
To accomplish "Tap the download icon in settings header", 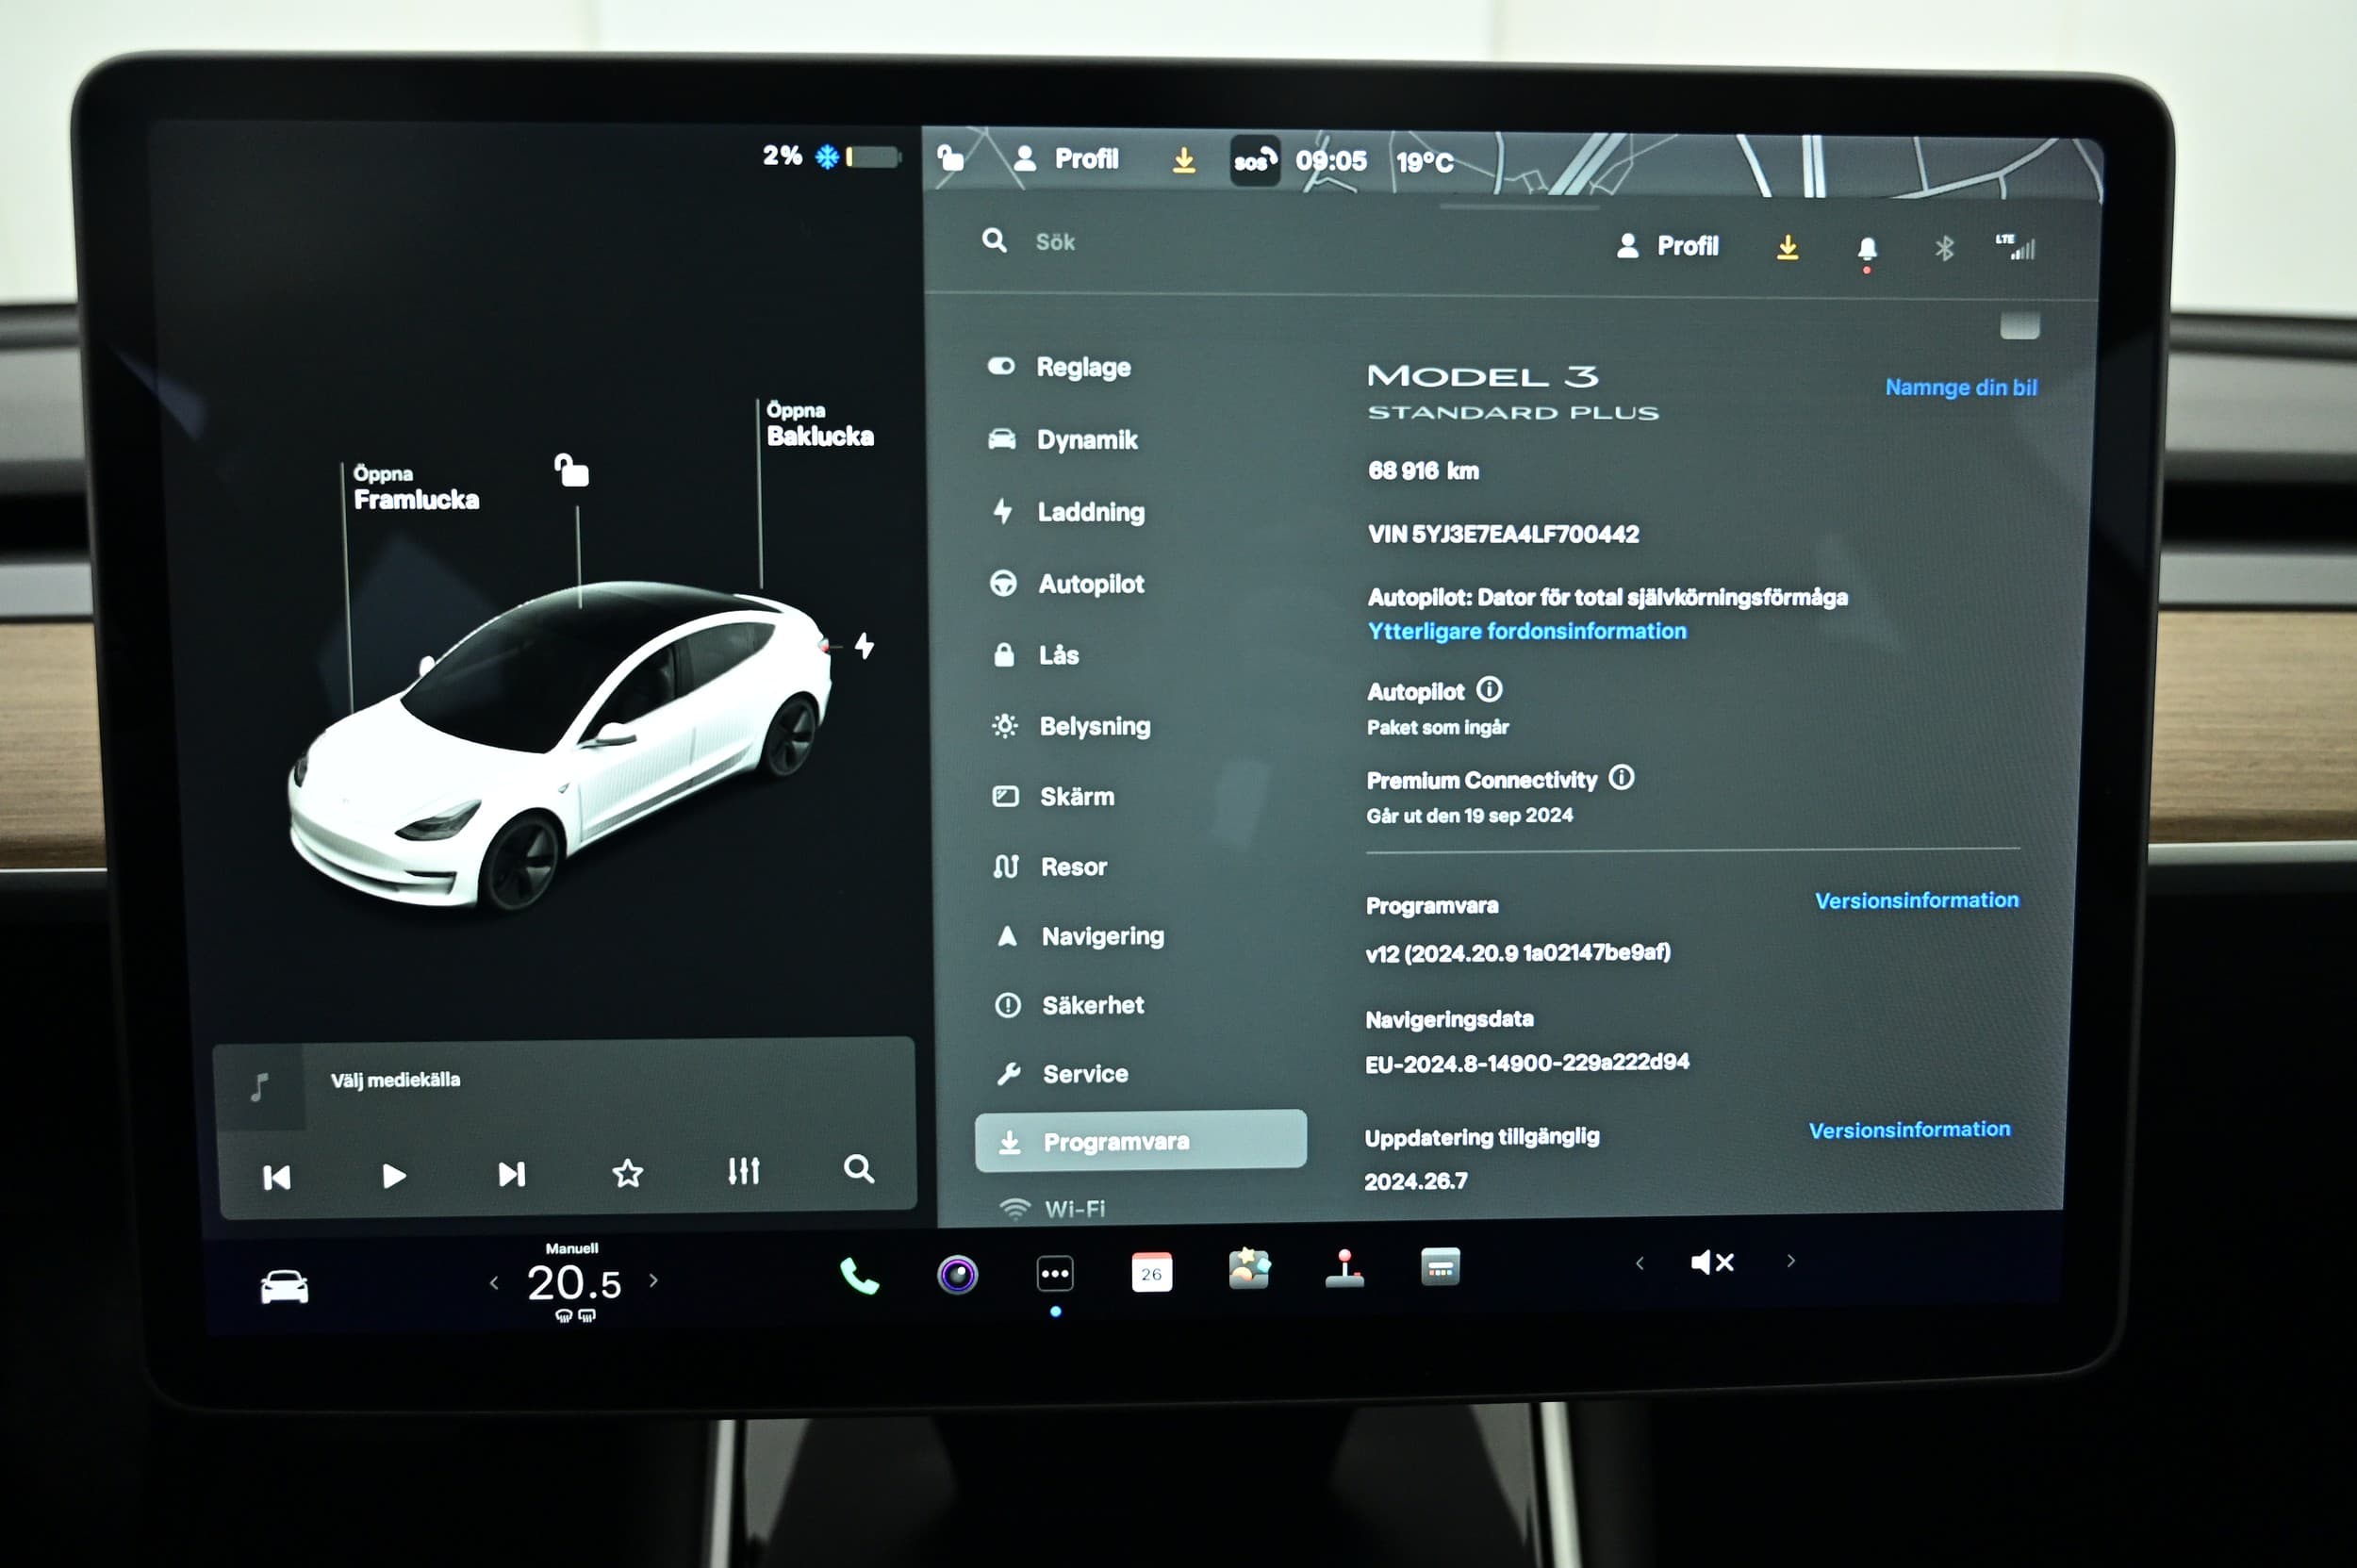I will tap(1788, 247).
